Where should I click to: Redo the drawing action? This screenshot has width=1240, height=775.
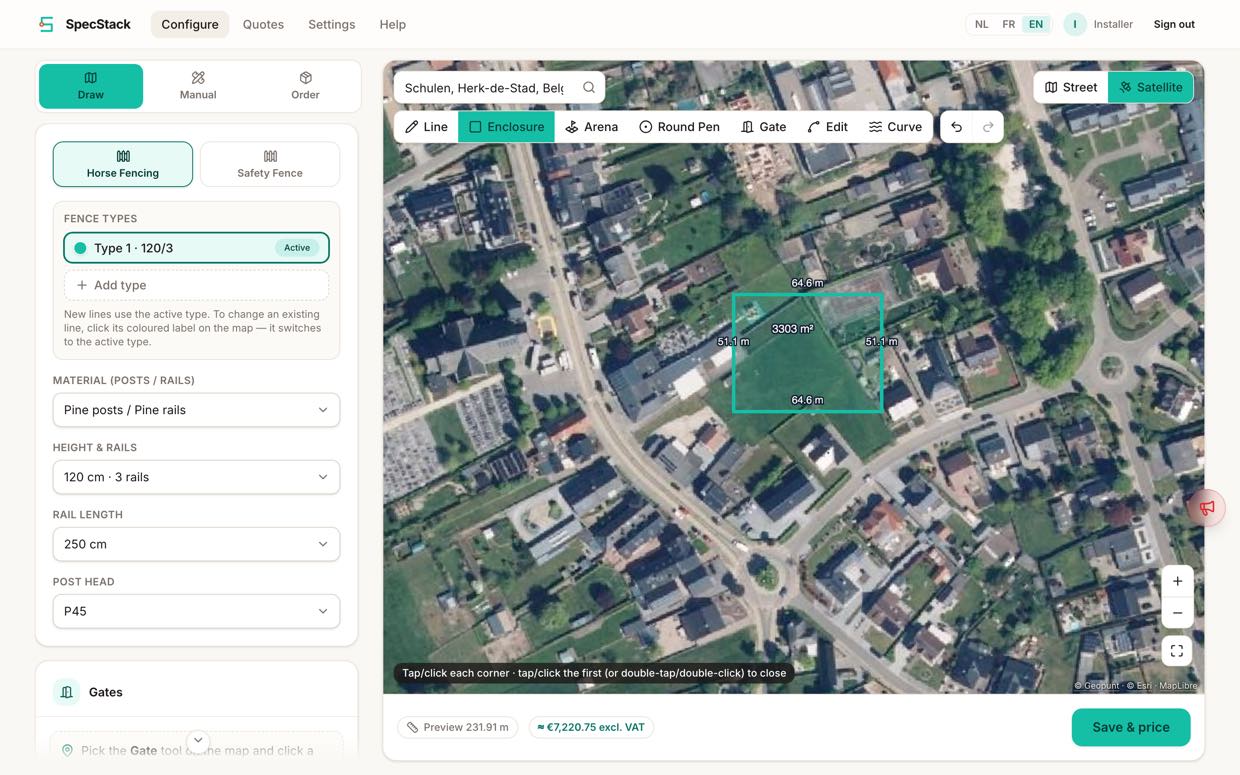click(988, 127)
